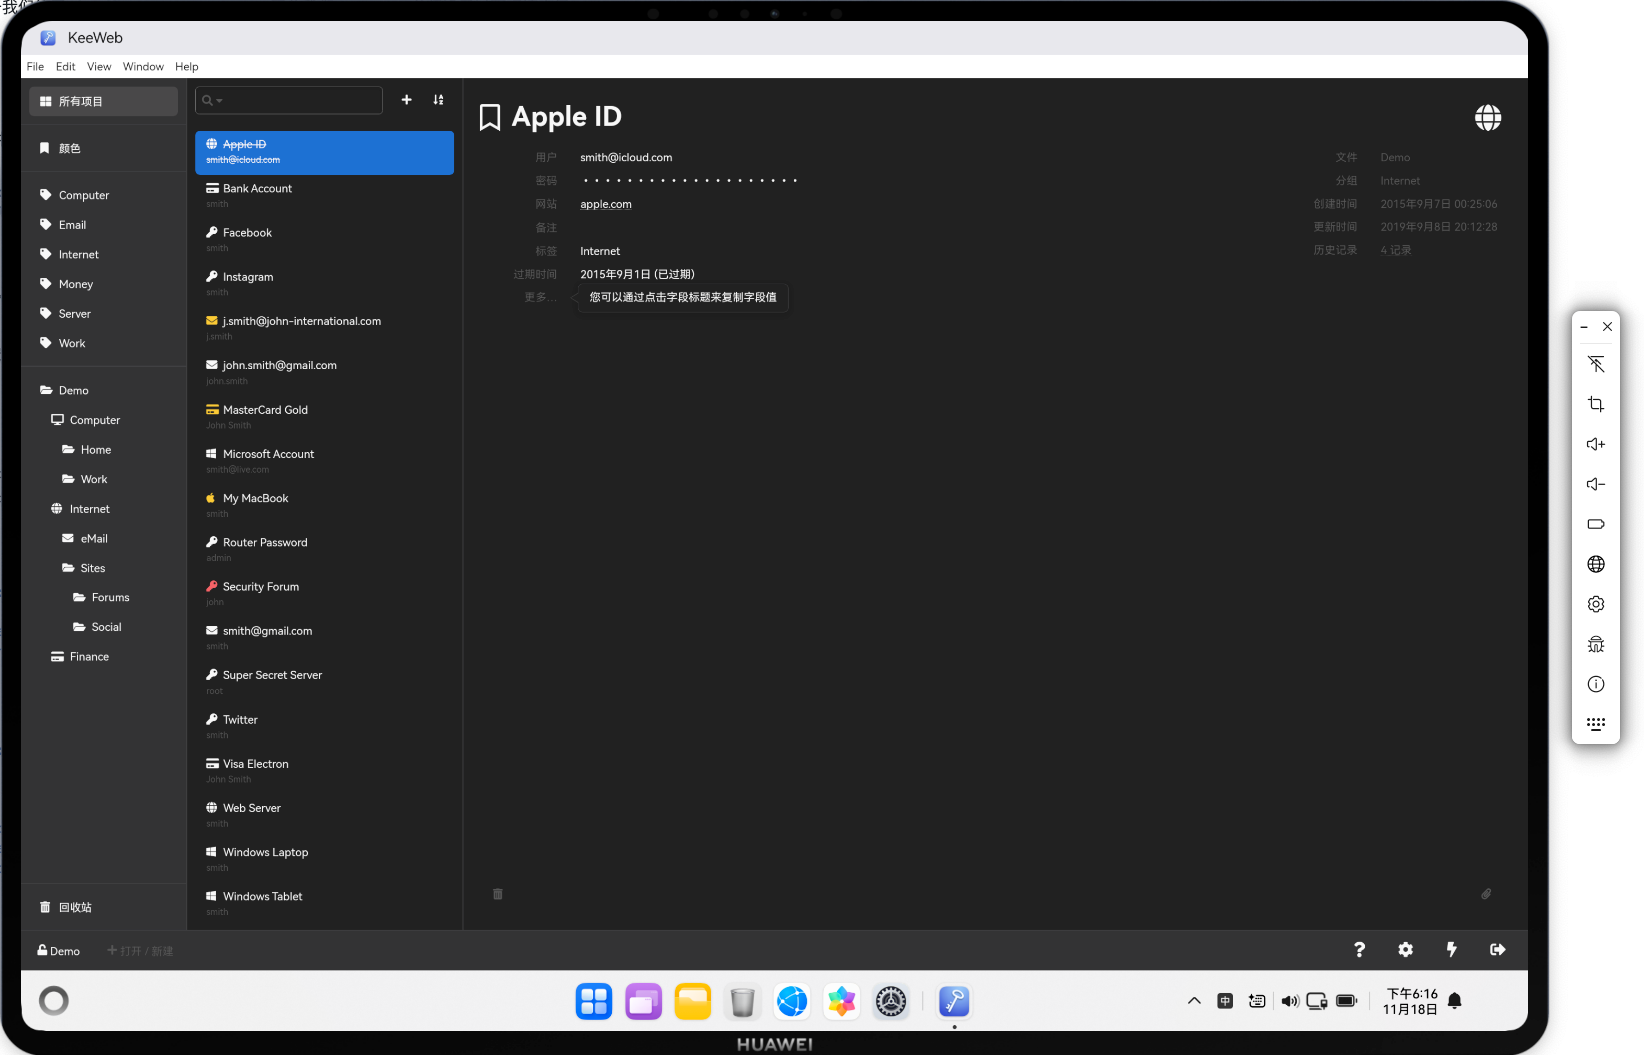This screenshot has width=1644, height=1055.
Task: Filter by the Money tag
Action: pos(103,284)
